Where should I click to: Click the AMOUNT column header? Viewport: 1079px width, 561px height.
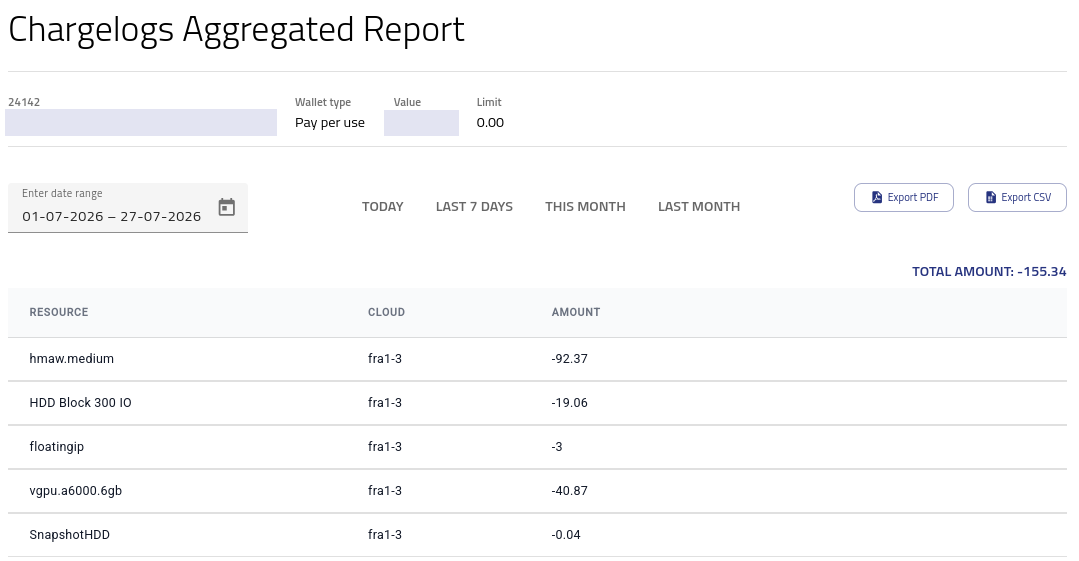(575, 312)
